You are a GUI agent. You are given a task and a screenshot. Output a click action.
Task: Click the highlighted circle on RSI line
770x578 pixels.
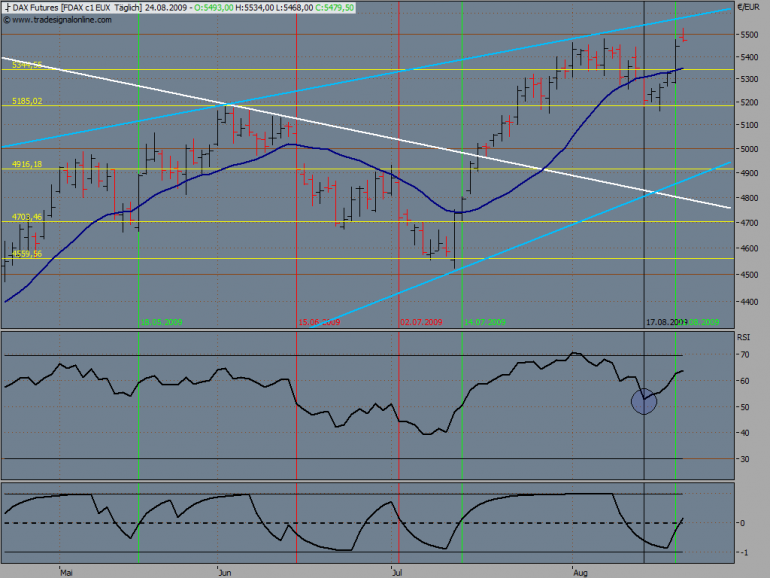(644, 401)
